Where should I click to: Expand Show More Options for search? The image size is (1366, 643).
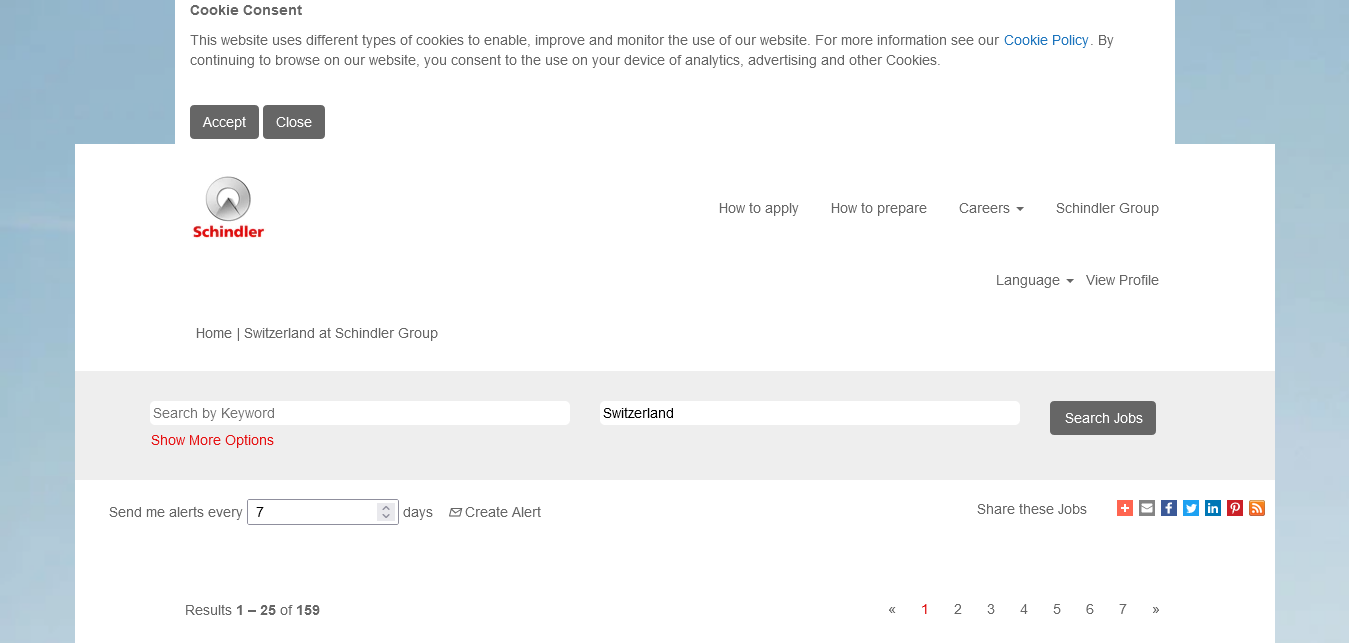pyautogui.click(x=212, y=440)
